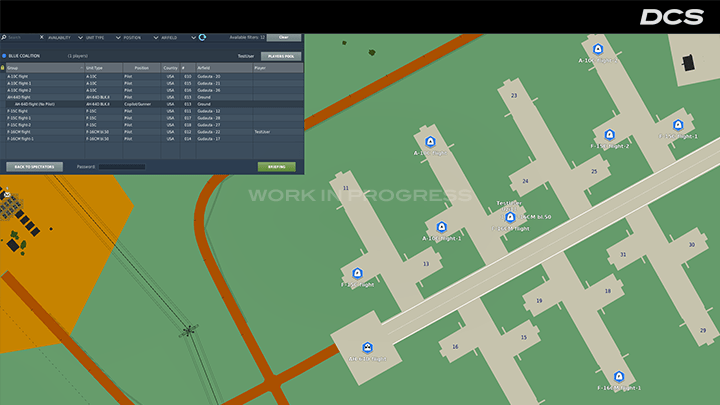This screenshot has width=720, height=405.
Task: Open the Players Pool button
Action: pos(280,56)
